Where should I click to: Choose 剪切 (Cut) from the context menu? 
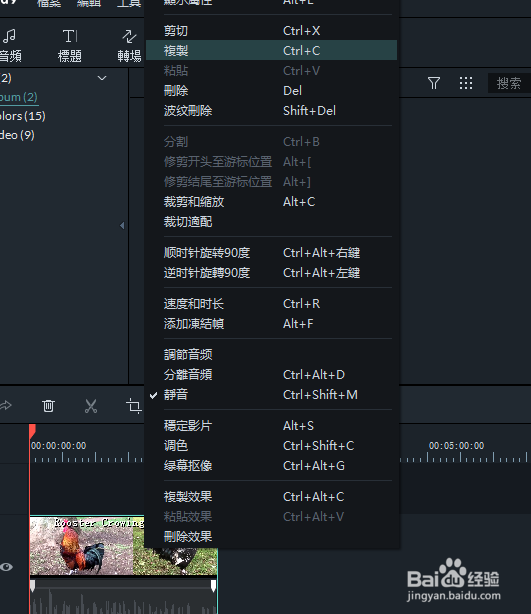pos(271,31)
